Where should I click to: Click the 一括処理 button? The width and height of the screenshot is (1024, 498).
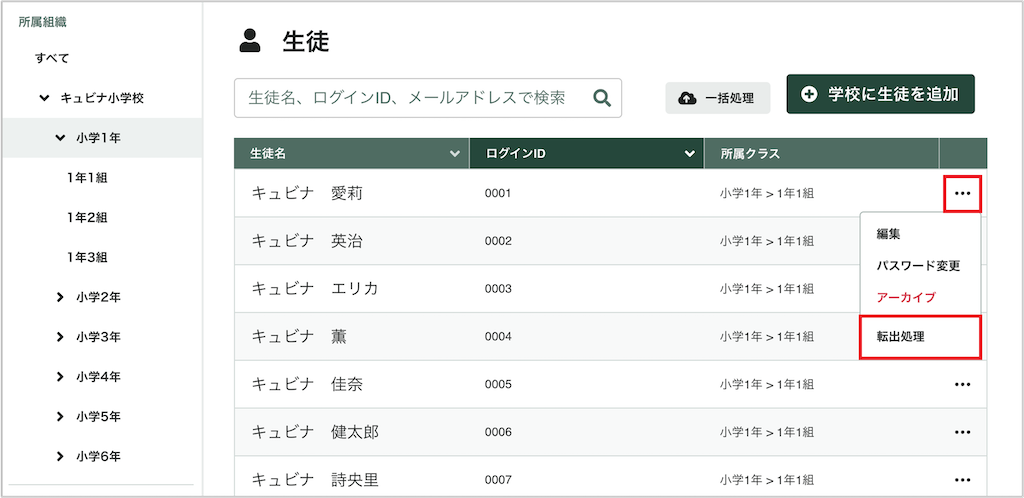pos(718,99)
